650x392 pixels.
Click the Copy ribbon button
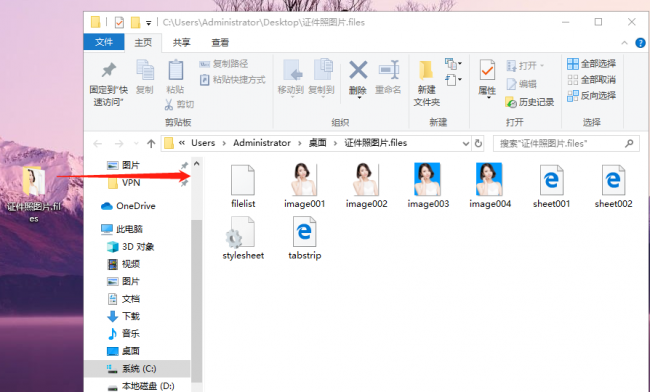(x=145, y=77)
